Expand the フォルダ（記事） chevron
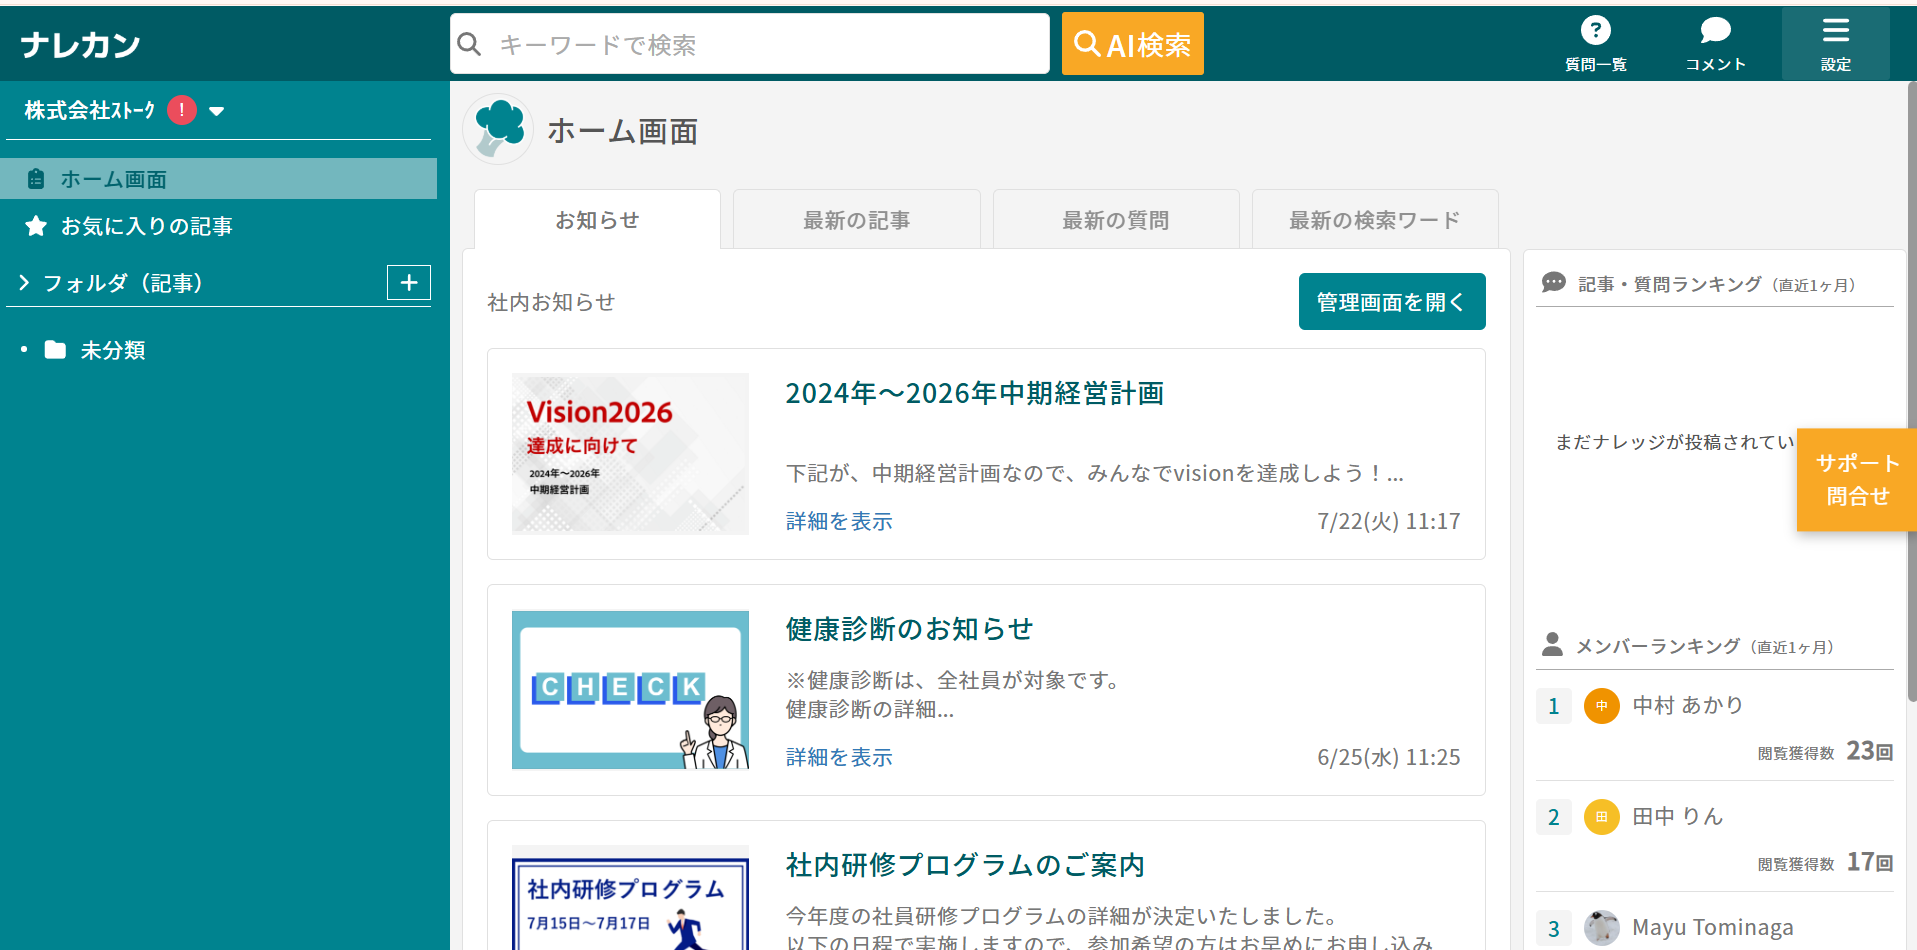This screenshot has width=1917, height=950. click(24, 283)
